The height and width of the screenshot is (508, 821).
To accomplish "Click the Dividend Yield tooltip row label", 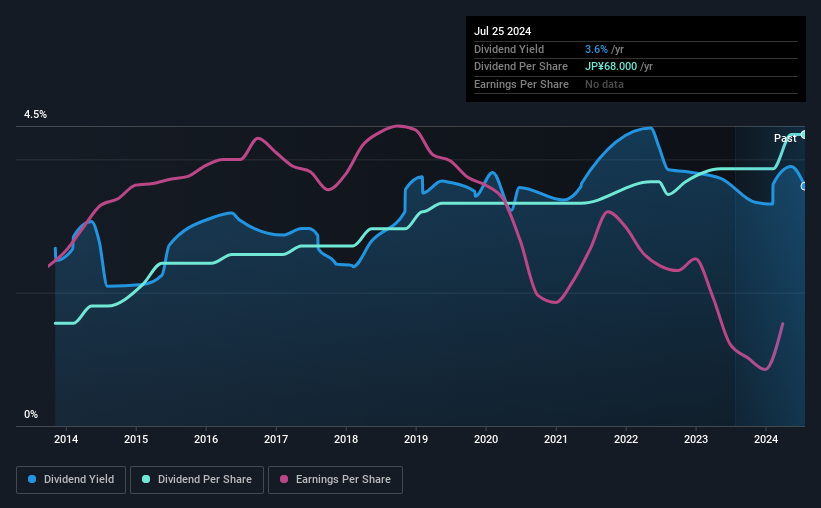I will pos(509,49).
